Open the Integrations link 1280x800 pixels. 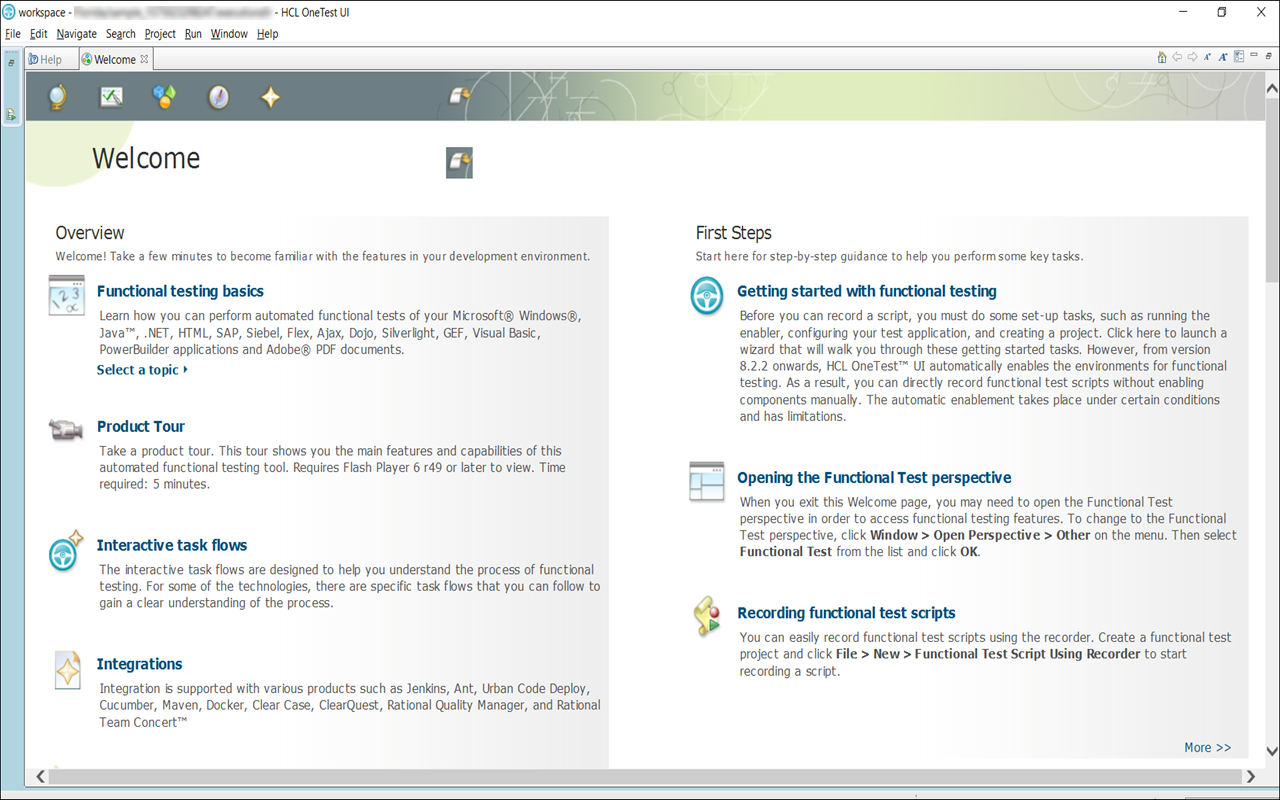[x=139, y=664]
